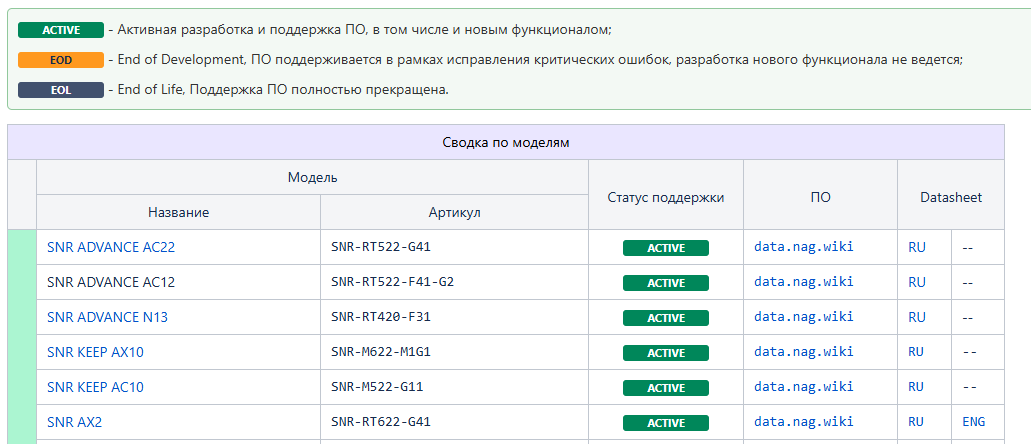Open data.nag.wiki link in SNR AX2 row

coord(803,422)
